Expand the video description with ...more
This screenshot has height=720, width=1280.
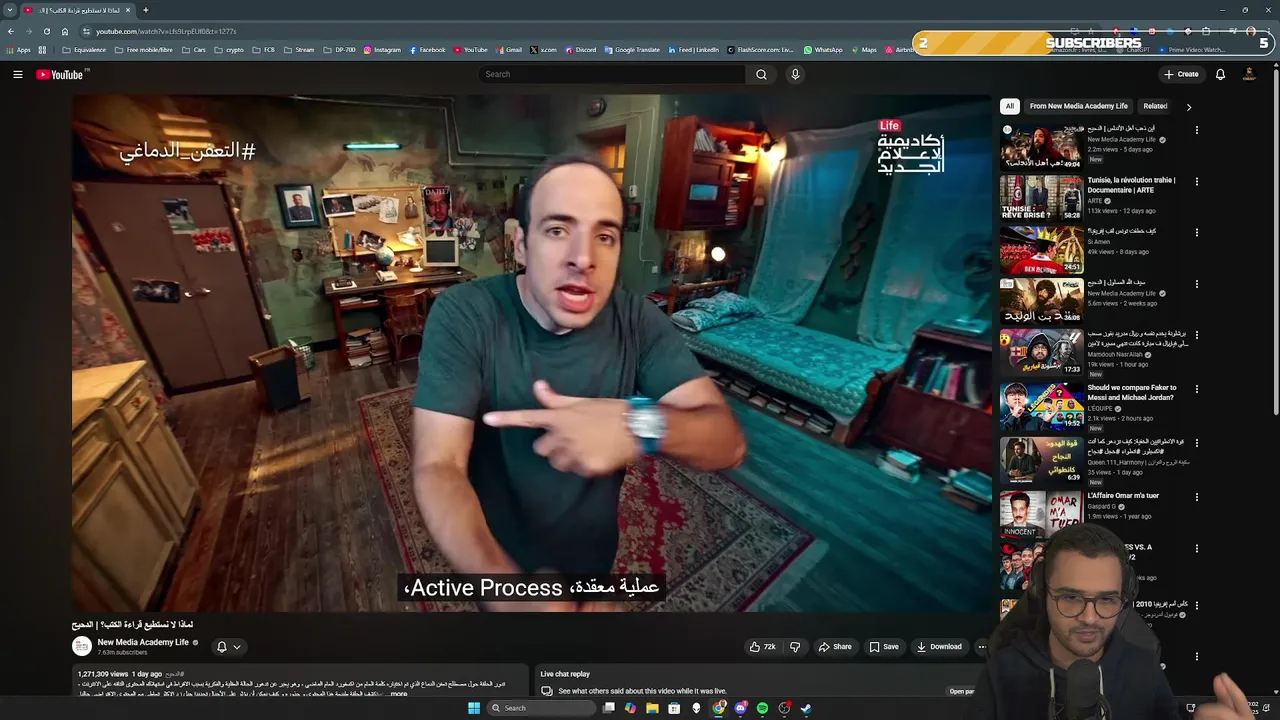397,694
